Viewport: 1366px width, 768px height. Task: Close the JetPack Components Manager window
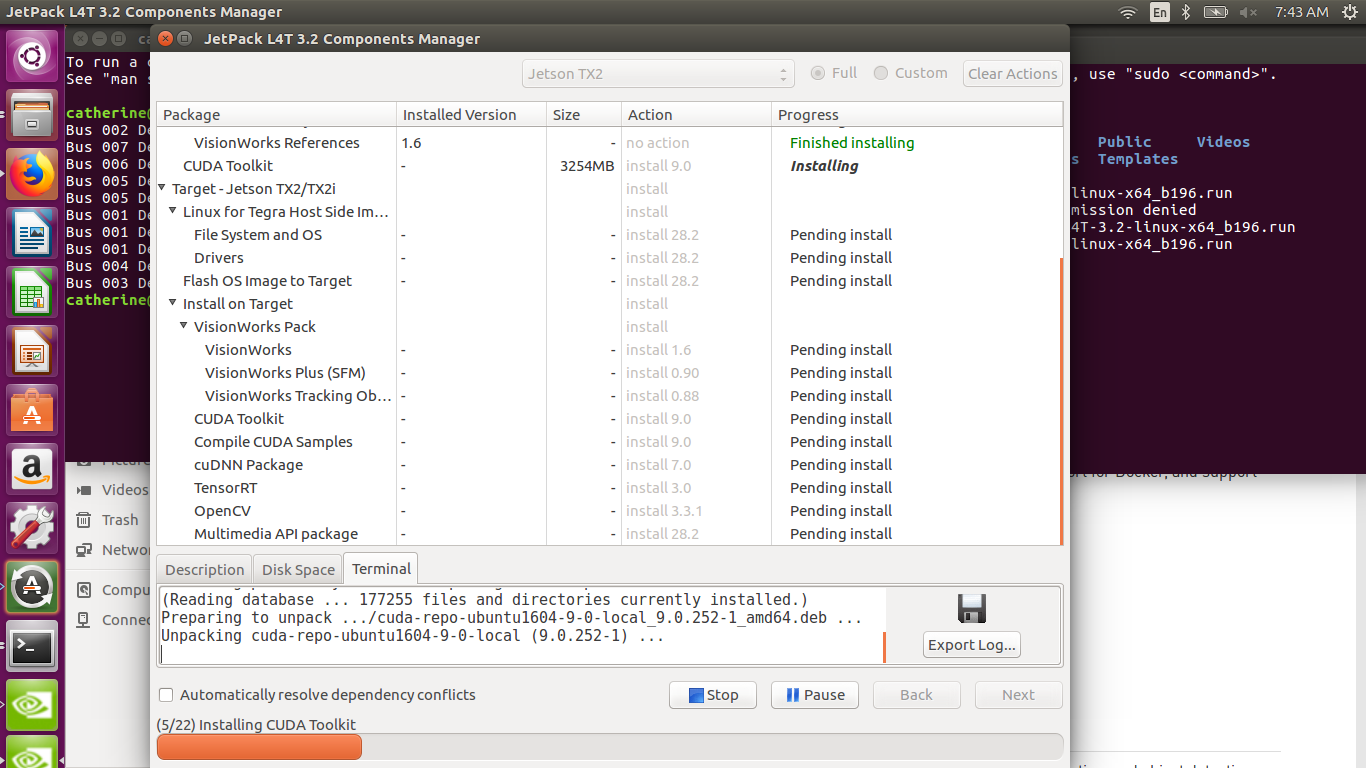tap(164, 38)
